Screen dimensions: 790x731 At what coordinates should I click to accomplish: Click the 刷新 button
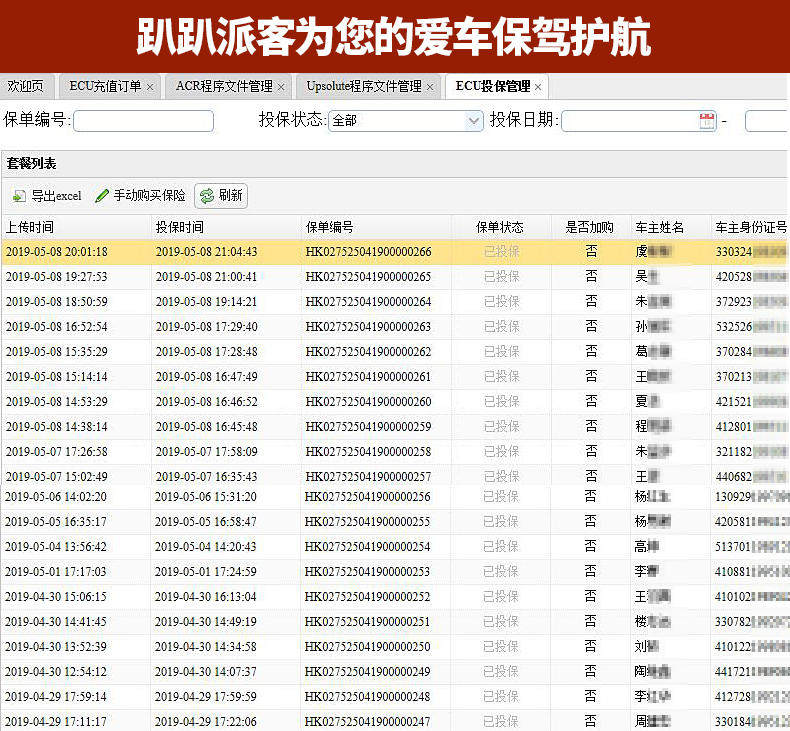(x=221, y=195)
